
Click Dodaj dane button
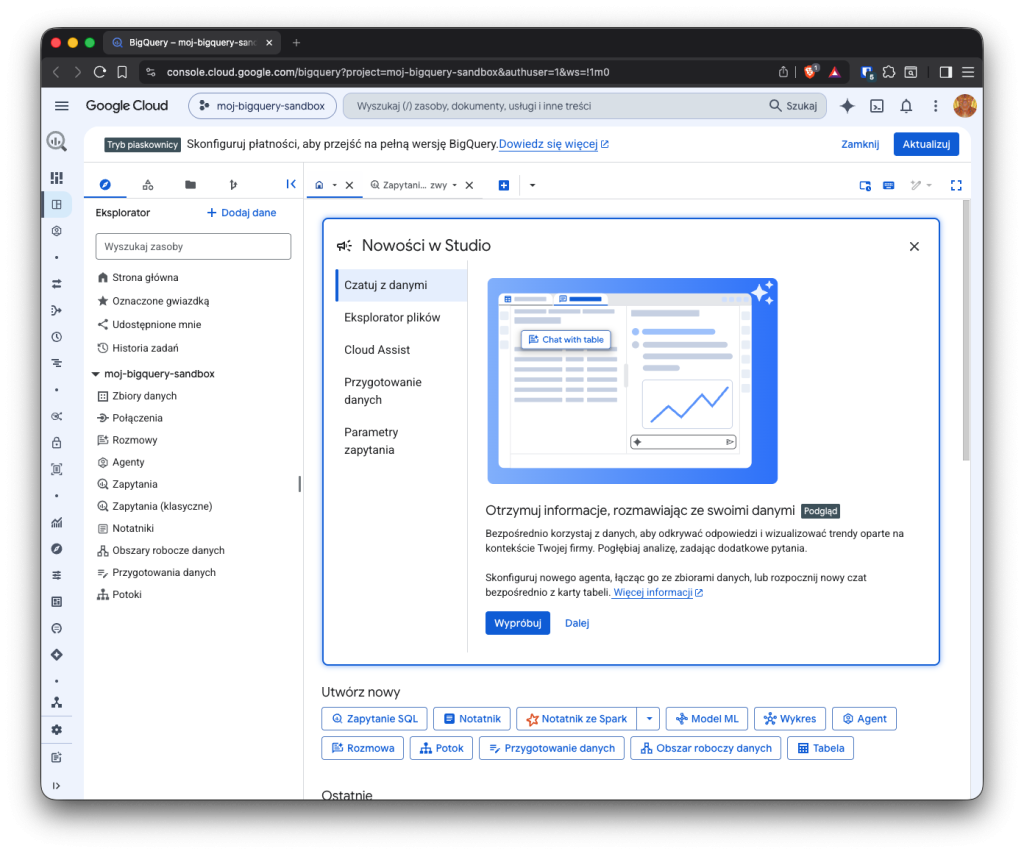click(241, 213)
